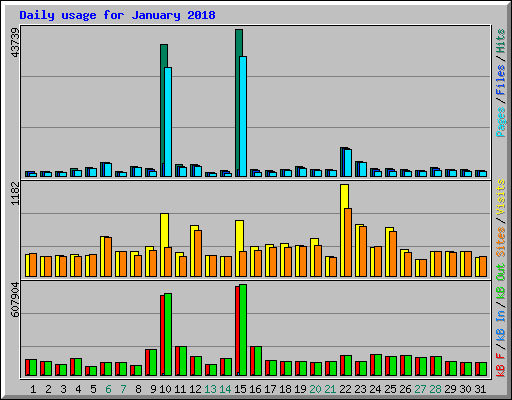Click day label '8' on the x-axis
Image resolution: width=512 pixels, height=400 pixels.
coord(138,389)
